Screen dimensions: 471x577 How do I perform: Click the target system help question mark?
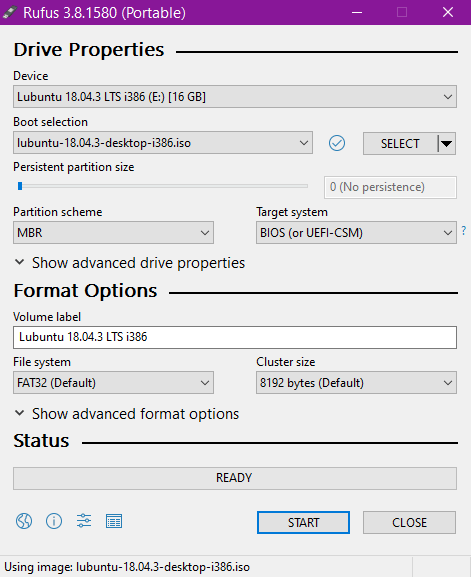coord(464,231)
